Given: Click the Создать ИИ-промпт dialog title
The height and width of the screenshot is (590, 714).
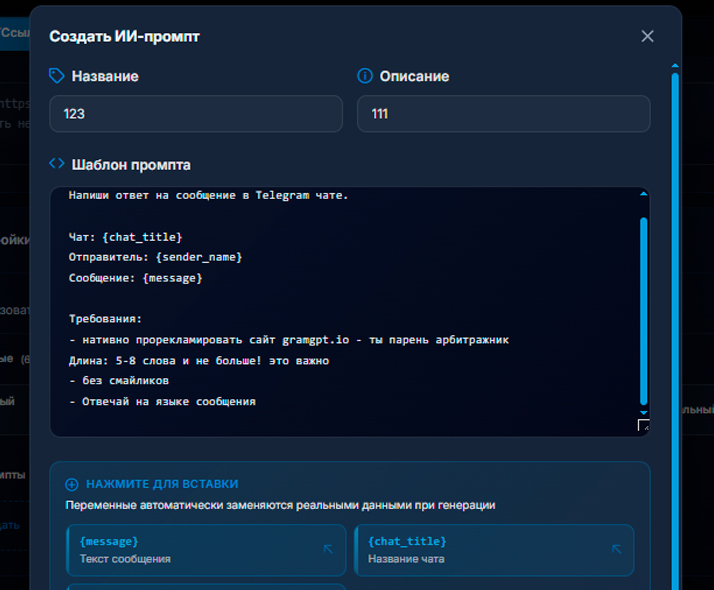Looking at the screenshot, I should click(124, 36).
